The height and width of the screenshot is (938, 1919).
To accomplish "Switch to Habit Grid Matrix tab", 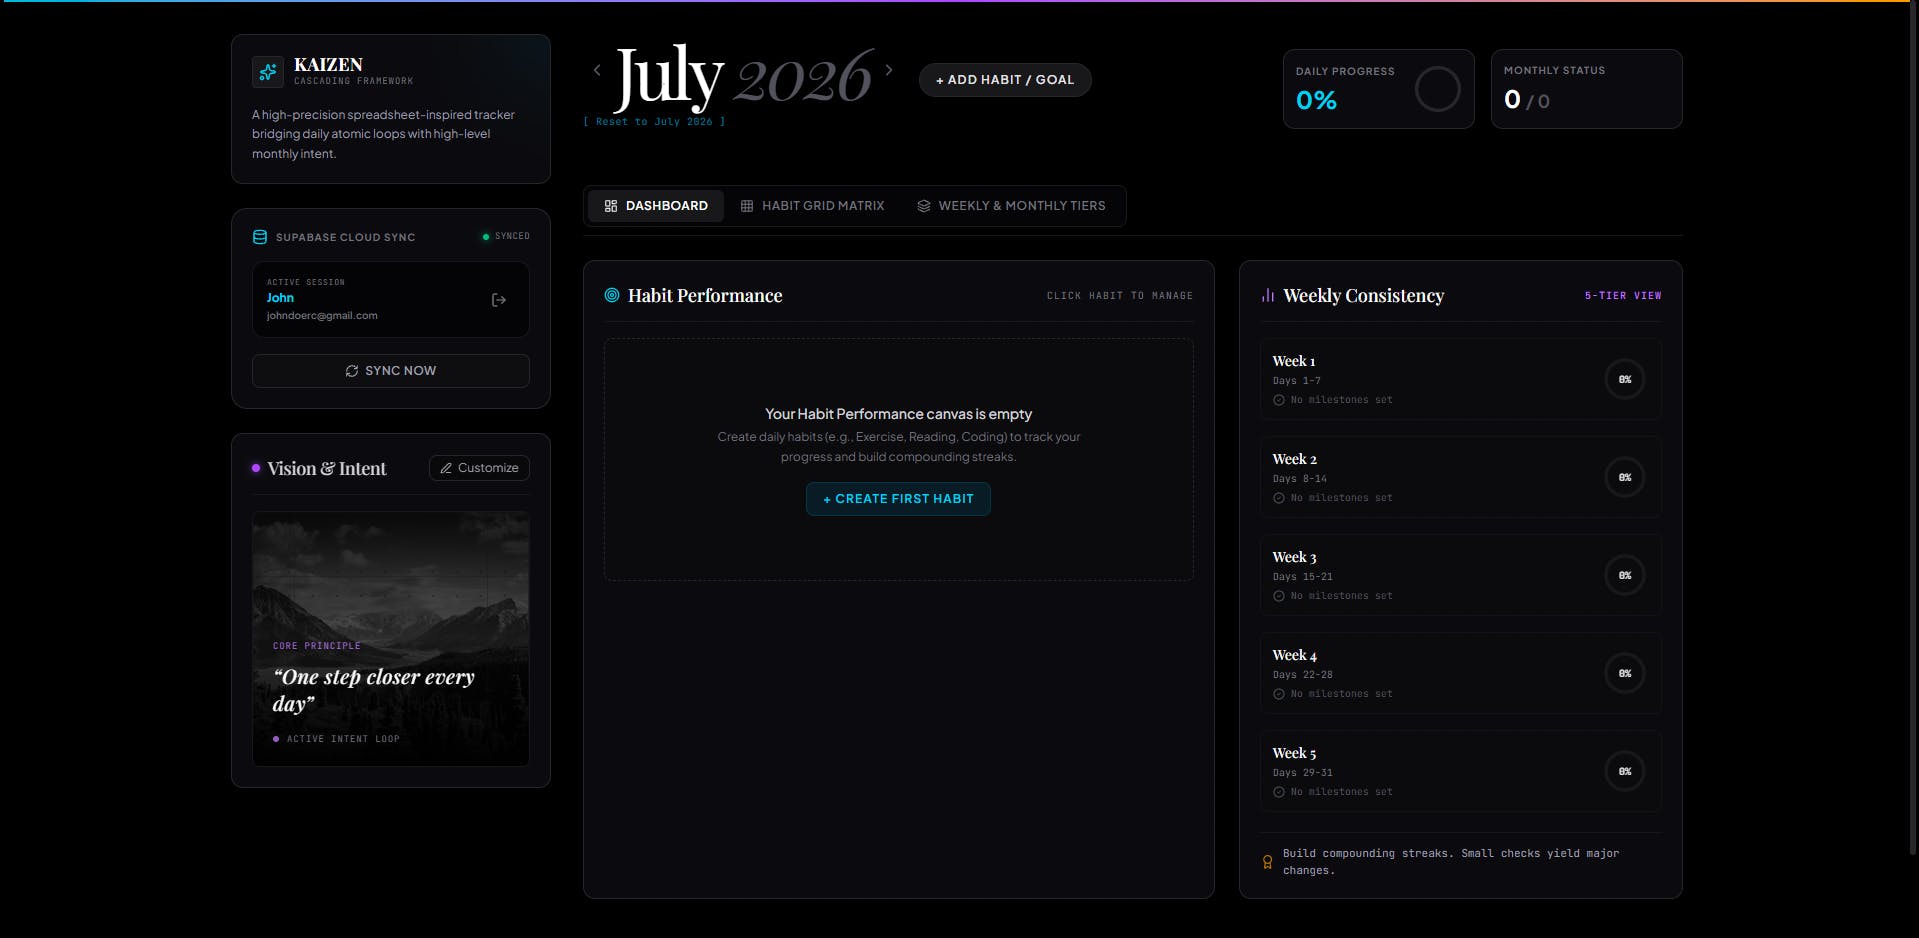I will point(812,206).
